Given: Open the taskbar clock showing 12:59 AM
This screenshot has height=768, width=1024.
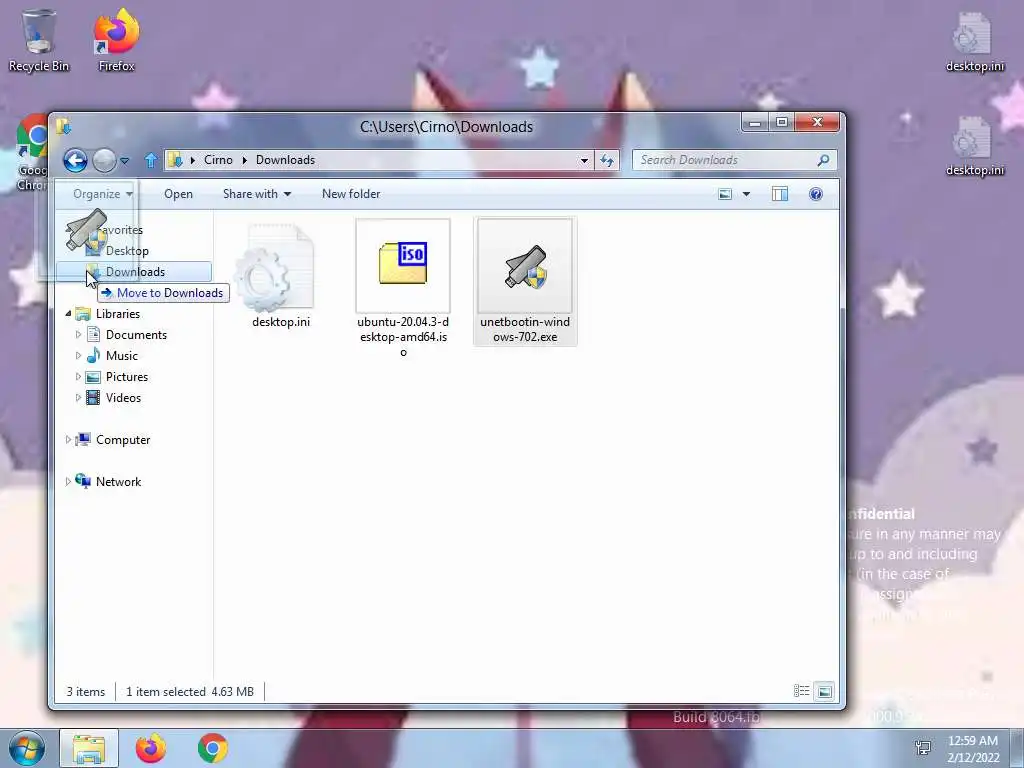Looking at the screenshot, I should click(973, 749).
